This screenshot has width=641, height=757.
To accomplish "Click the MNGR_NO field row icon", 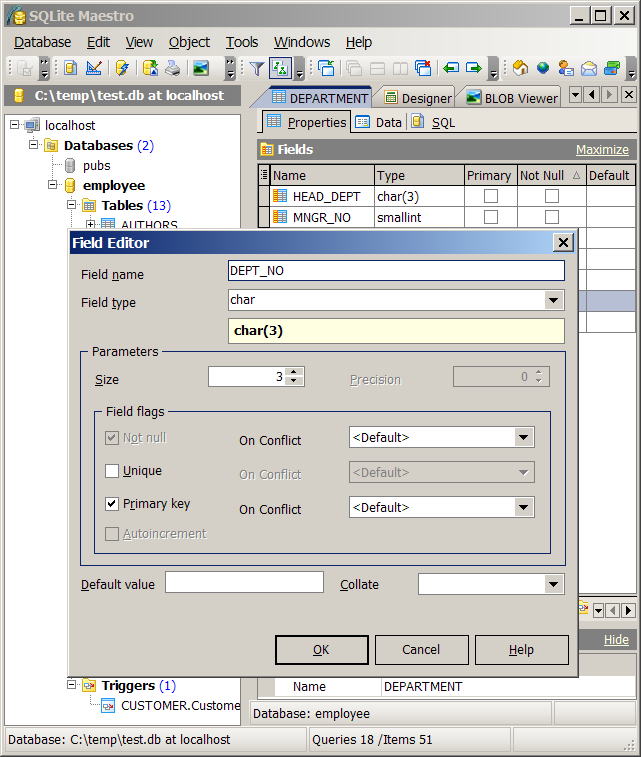I will [x=280, y=217].
